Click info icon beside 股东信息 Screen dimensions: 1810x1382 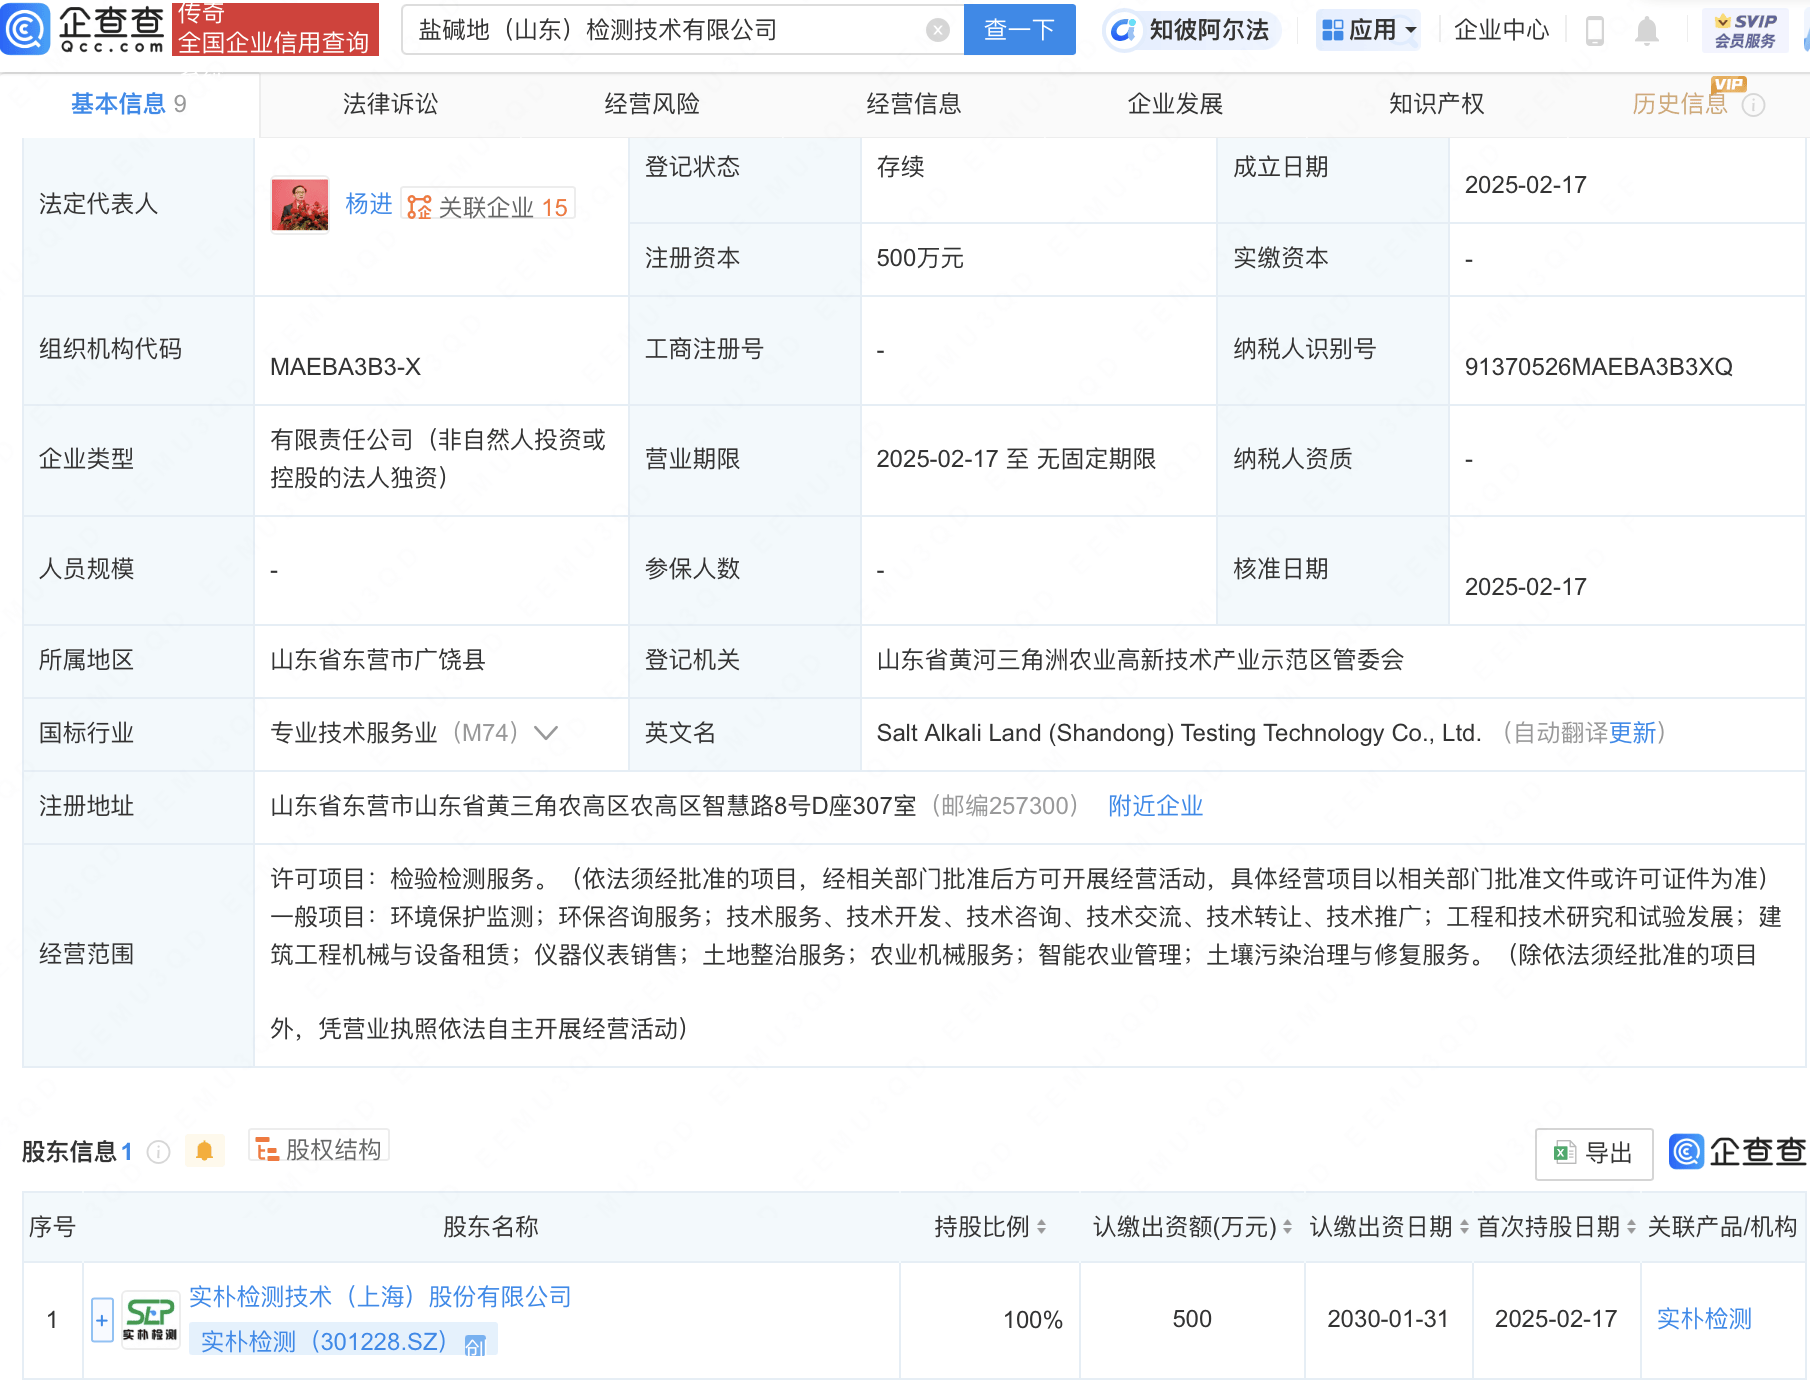point(158,1152)
